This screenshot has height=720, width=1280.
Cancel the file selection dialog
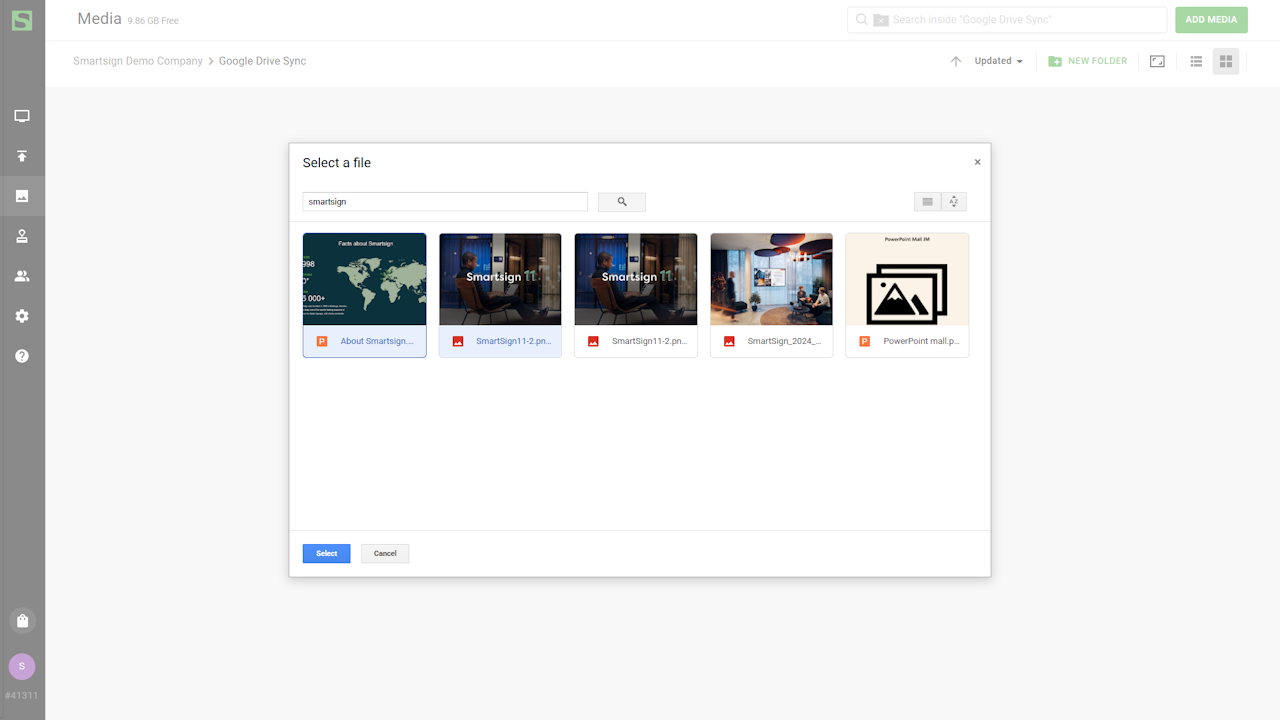385,553
